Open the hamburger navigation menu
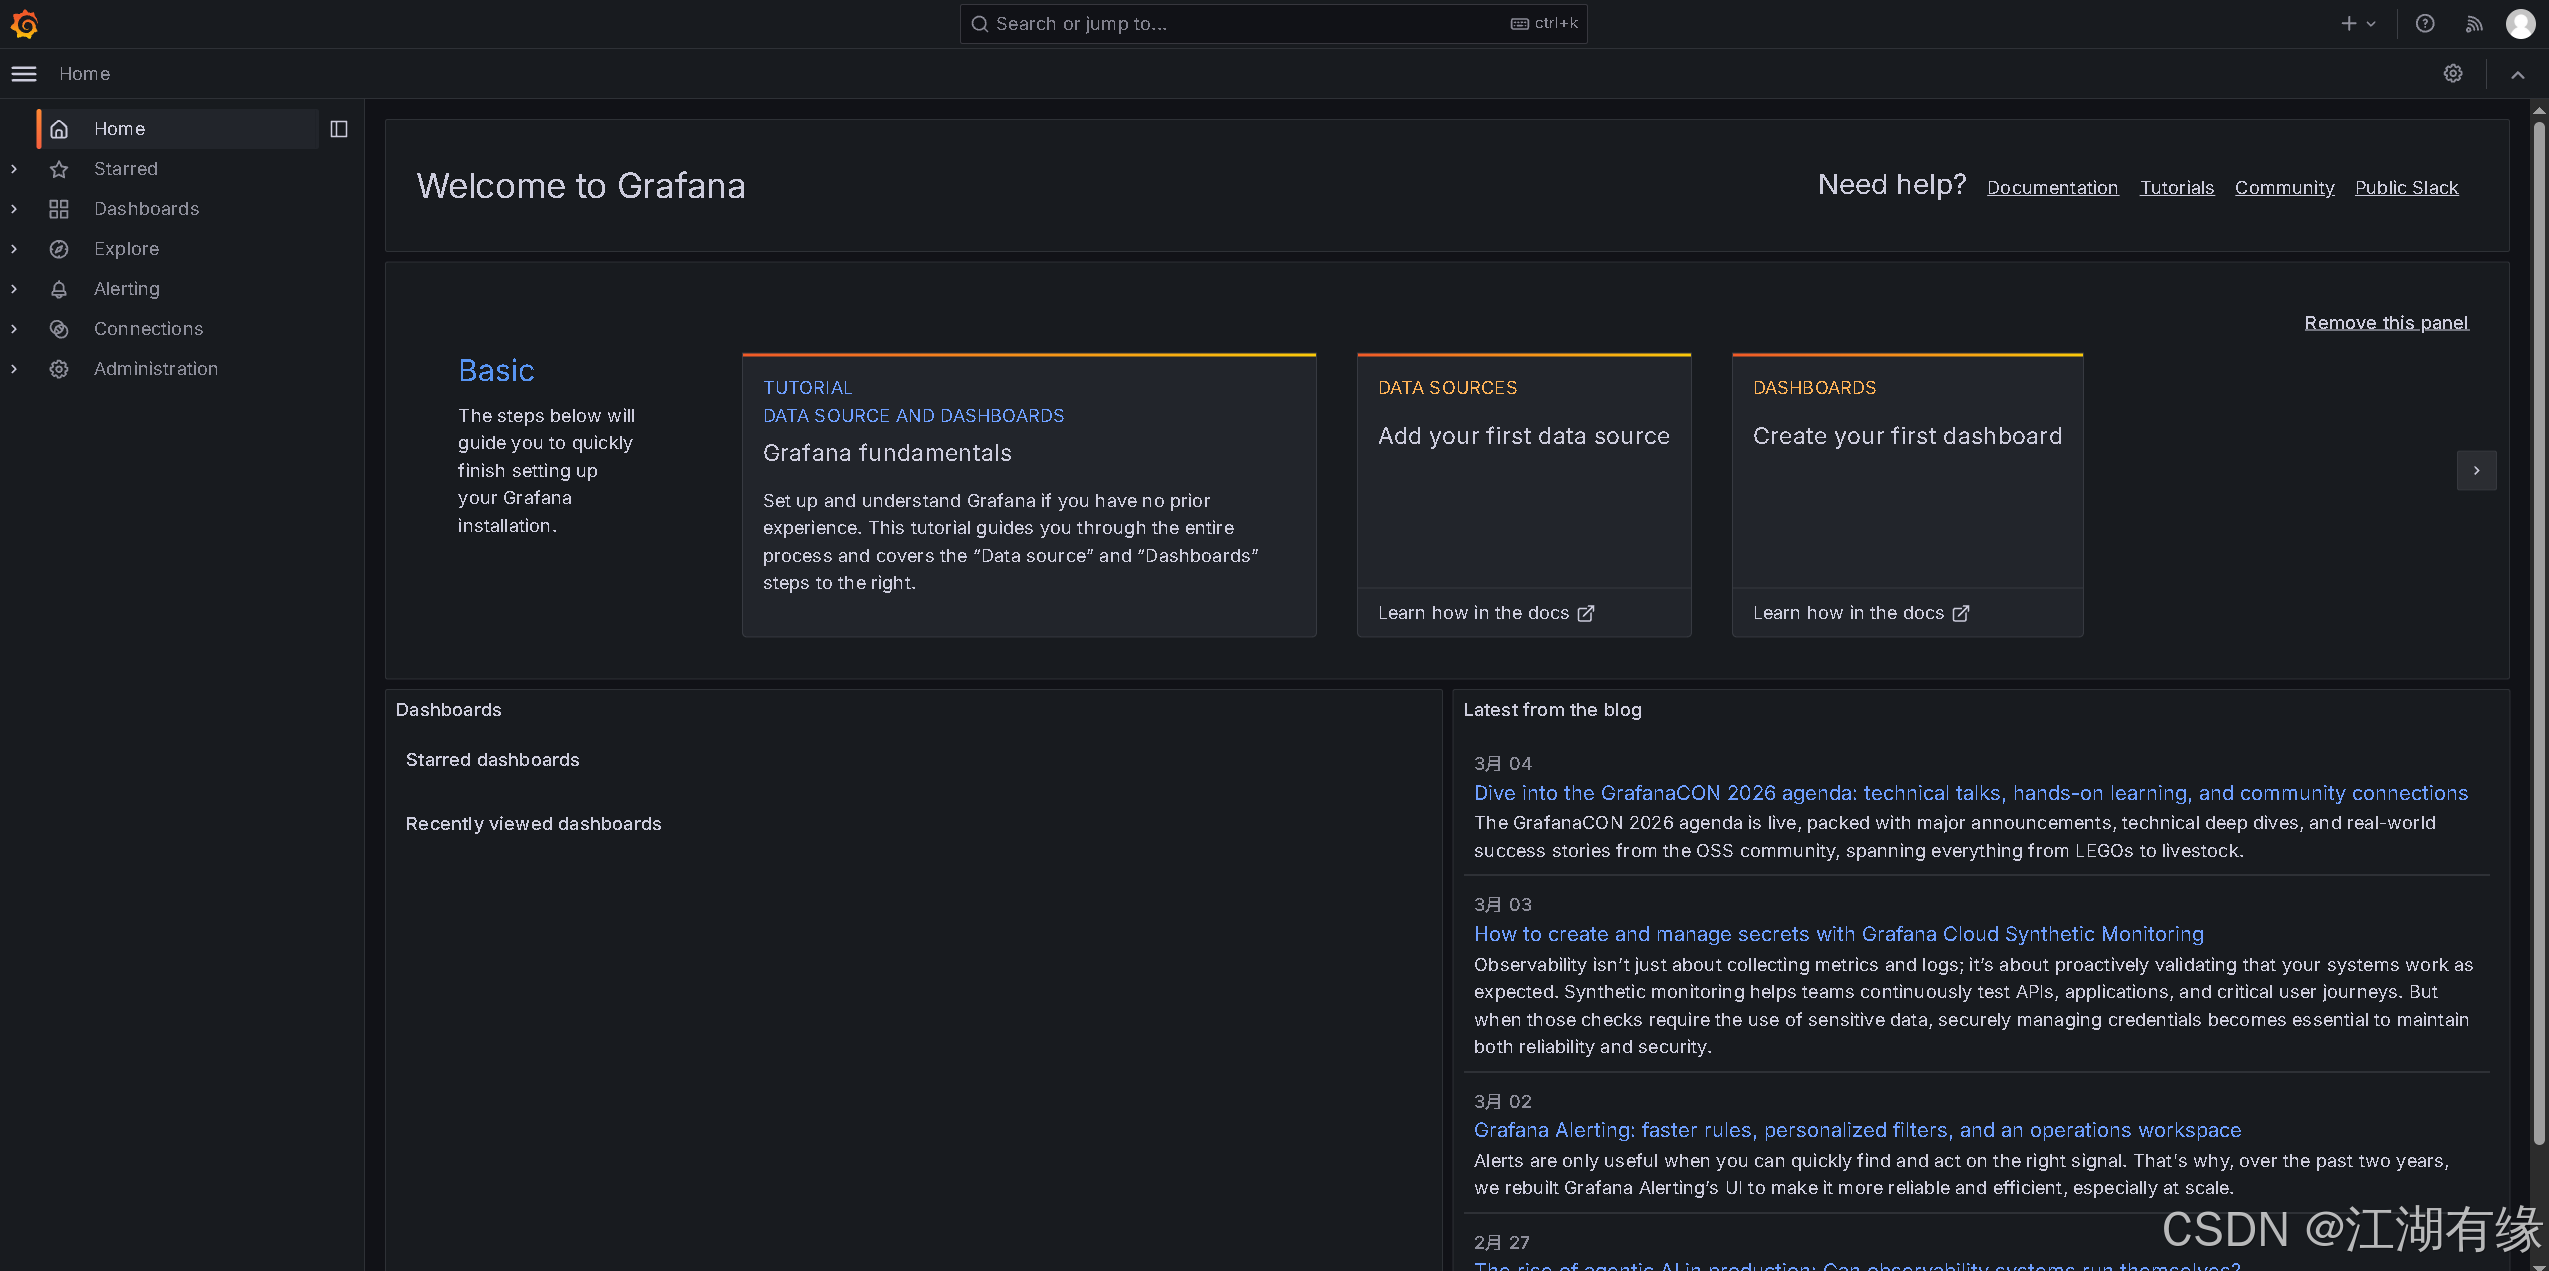The width and height of the screenshot is (2549, 1271). click(24, 74)
